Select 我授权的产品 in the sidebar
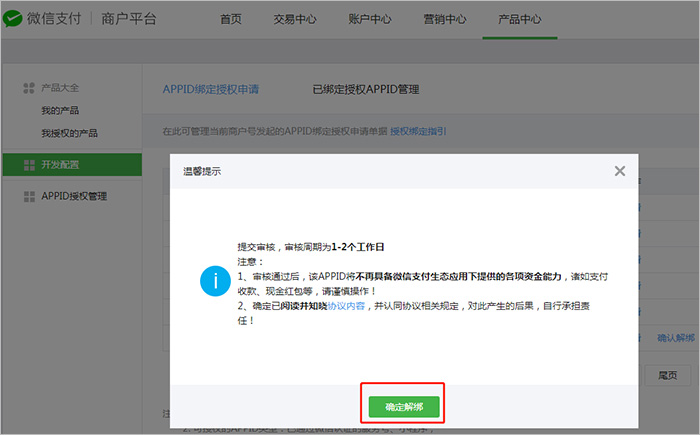This screenshot has height=435, width=700. 69,133
